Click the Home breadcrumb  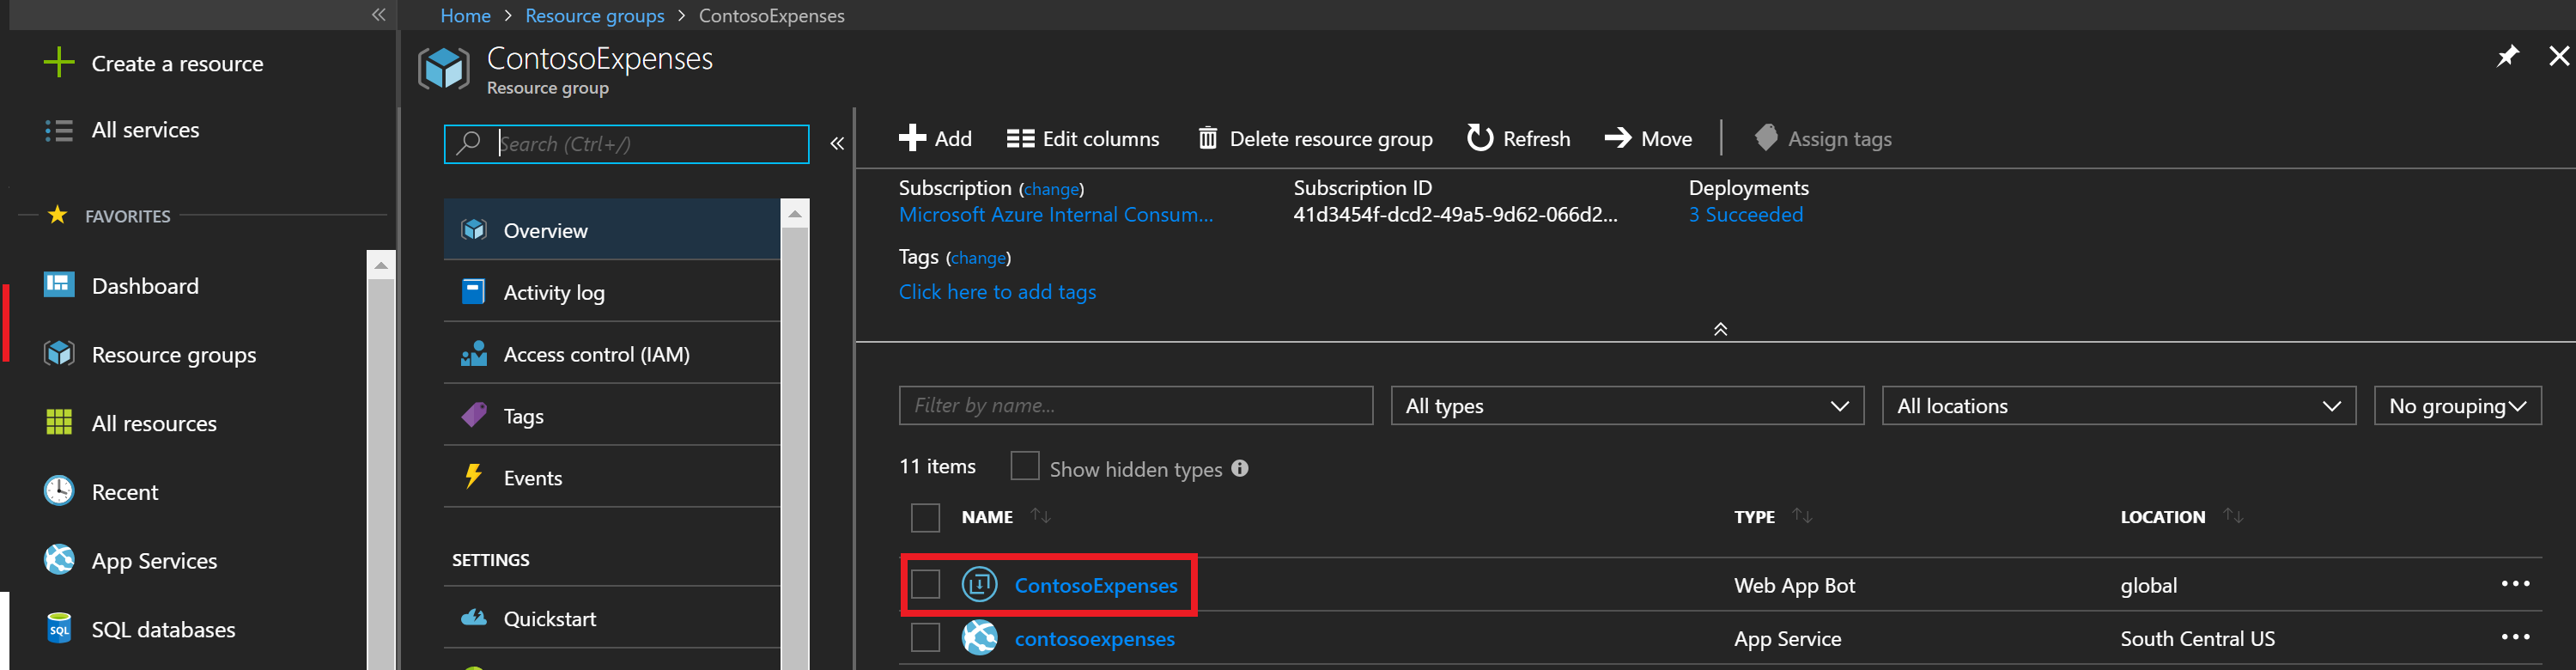point(465,16)
